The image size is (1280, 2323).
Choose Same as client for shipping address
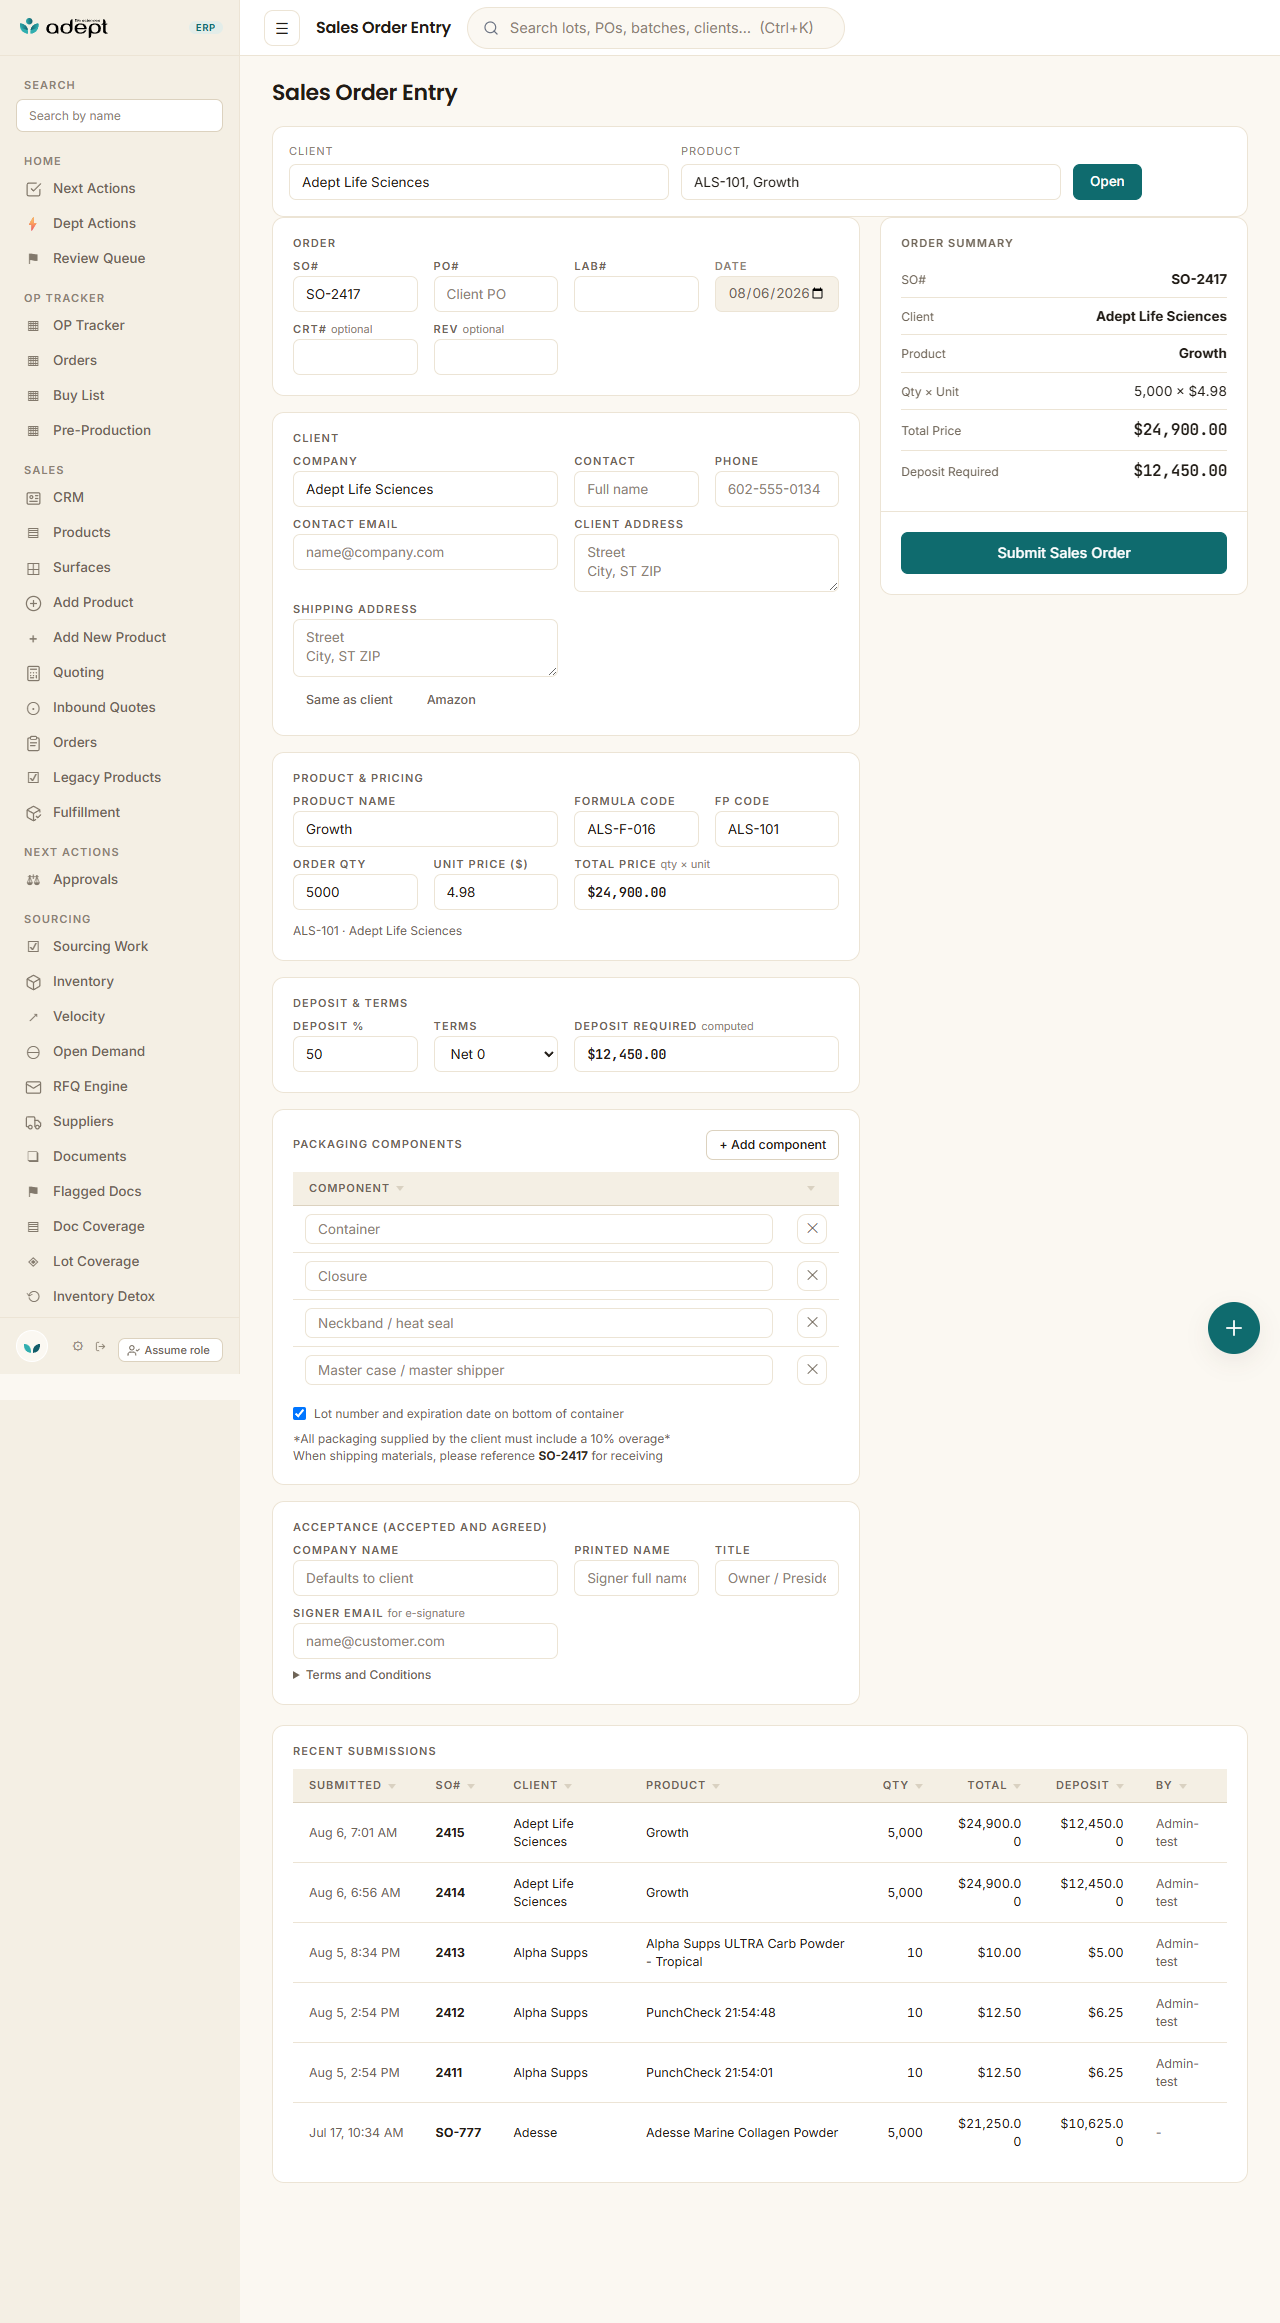coord(349,700)
